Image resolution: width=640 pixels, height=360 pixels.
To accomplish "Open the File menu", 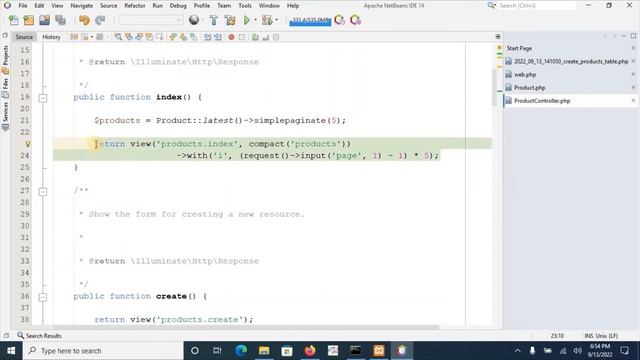I will click(x=23, y=6).
